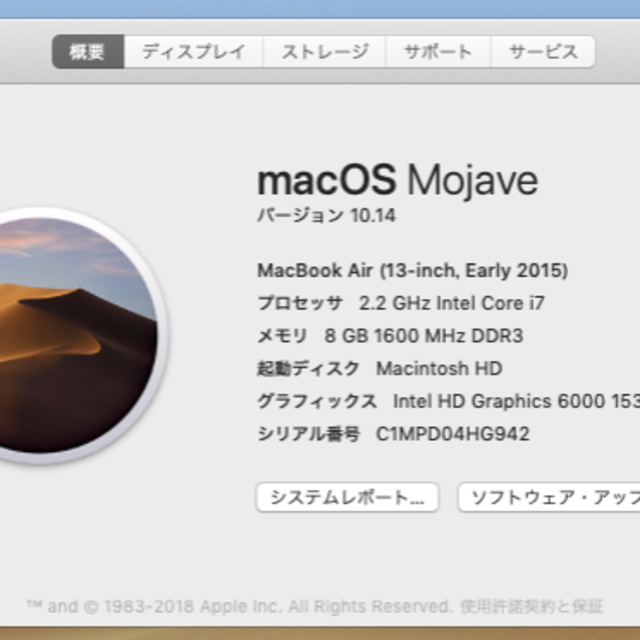Click the 起動ディスク label
Image resolution: width=640 pixels, height=640 pixels.
coord(308,369)
